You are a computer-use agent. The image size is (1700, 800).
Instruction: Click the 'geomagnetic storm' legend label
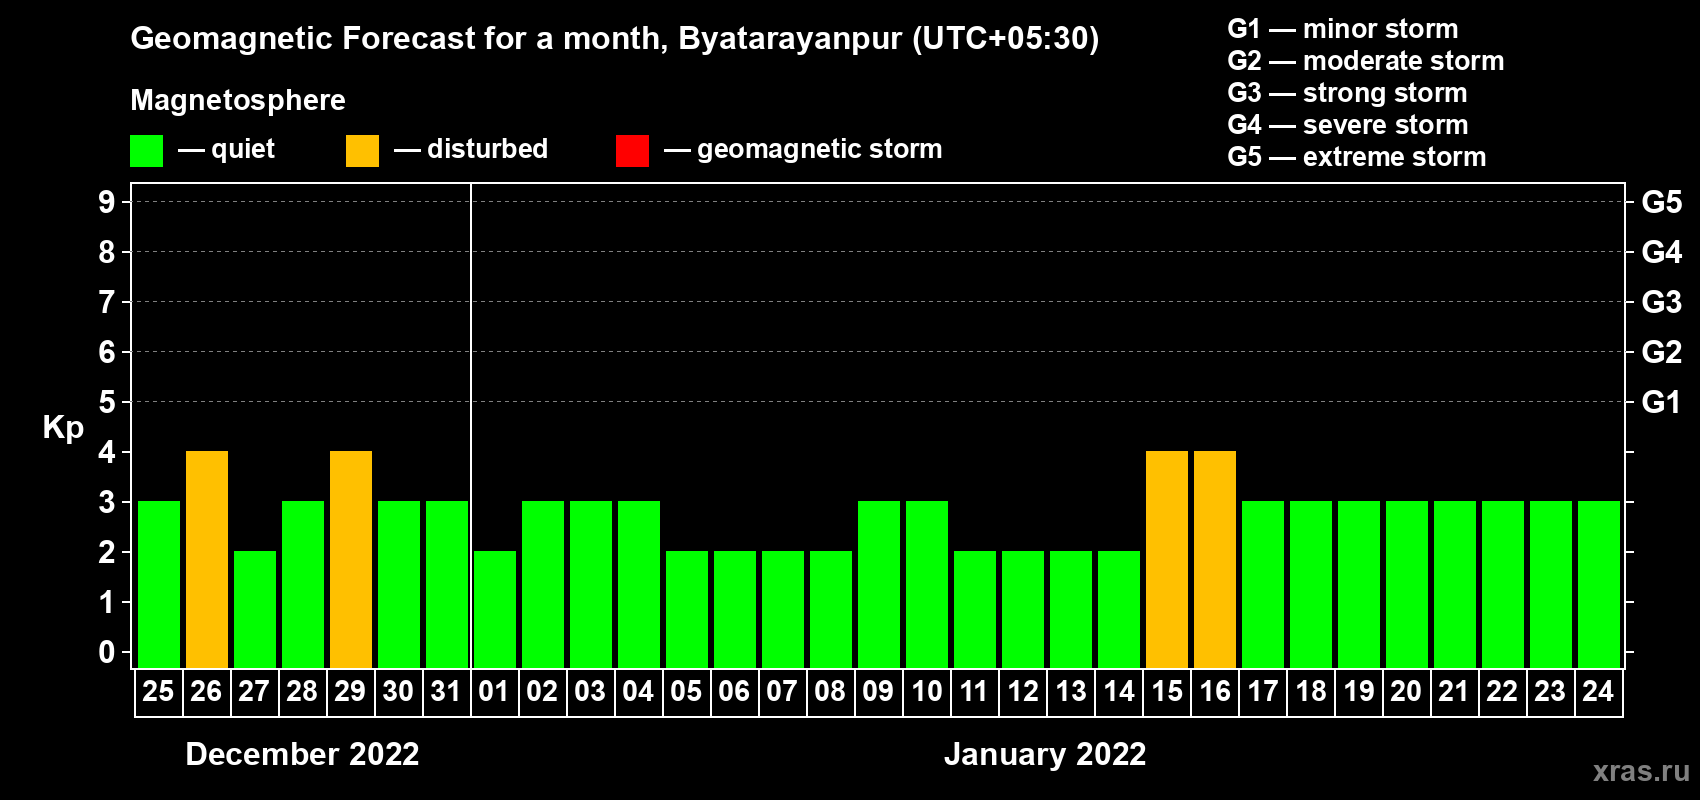[820, 149]
